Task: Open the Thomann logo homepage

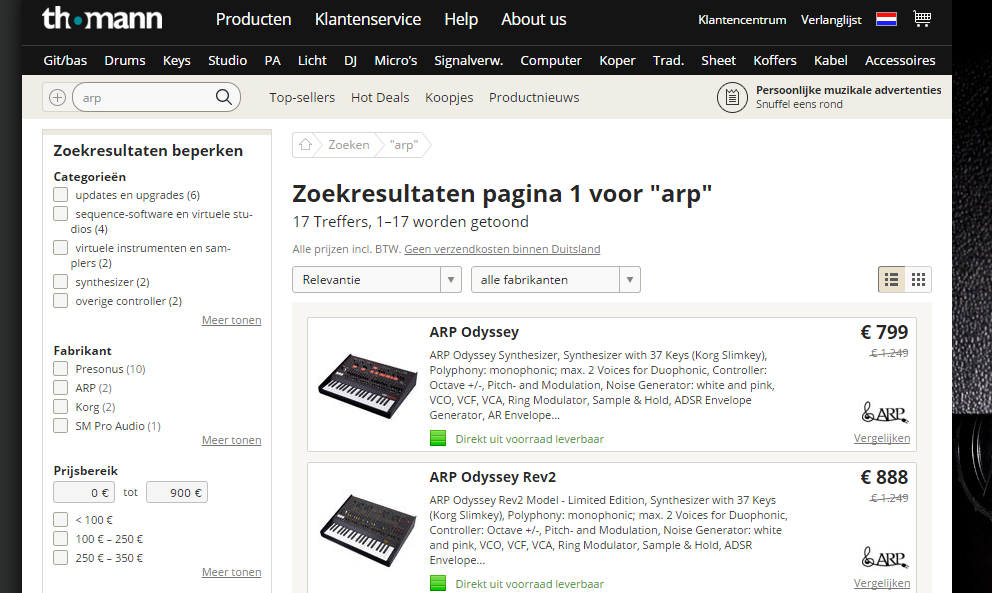Action: click(102, 18)
